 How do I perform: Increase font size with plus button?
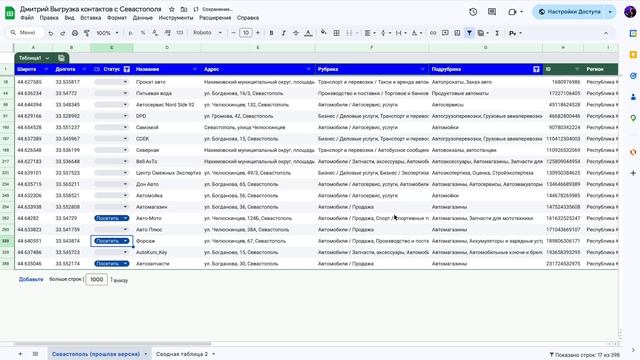pyautogui.click(x=258, y=33)
